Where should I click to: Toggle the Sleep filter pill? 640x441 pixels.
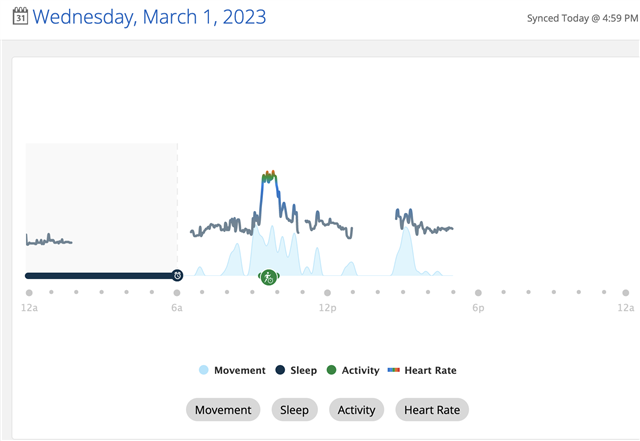click(x=294, y=410)
